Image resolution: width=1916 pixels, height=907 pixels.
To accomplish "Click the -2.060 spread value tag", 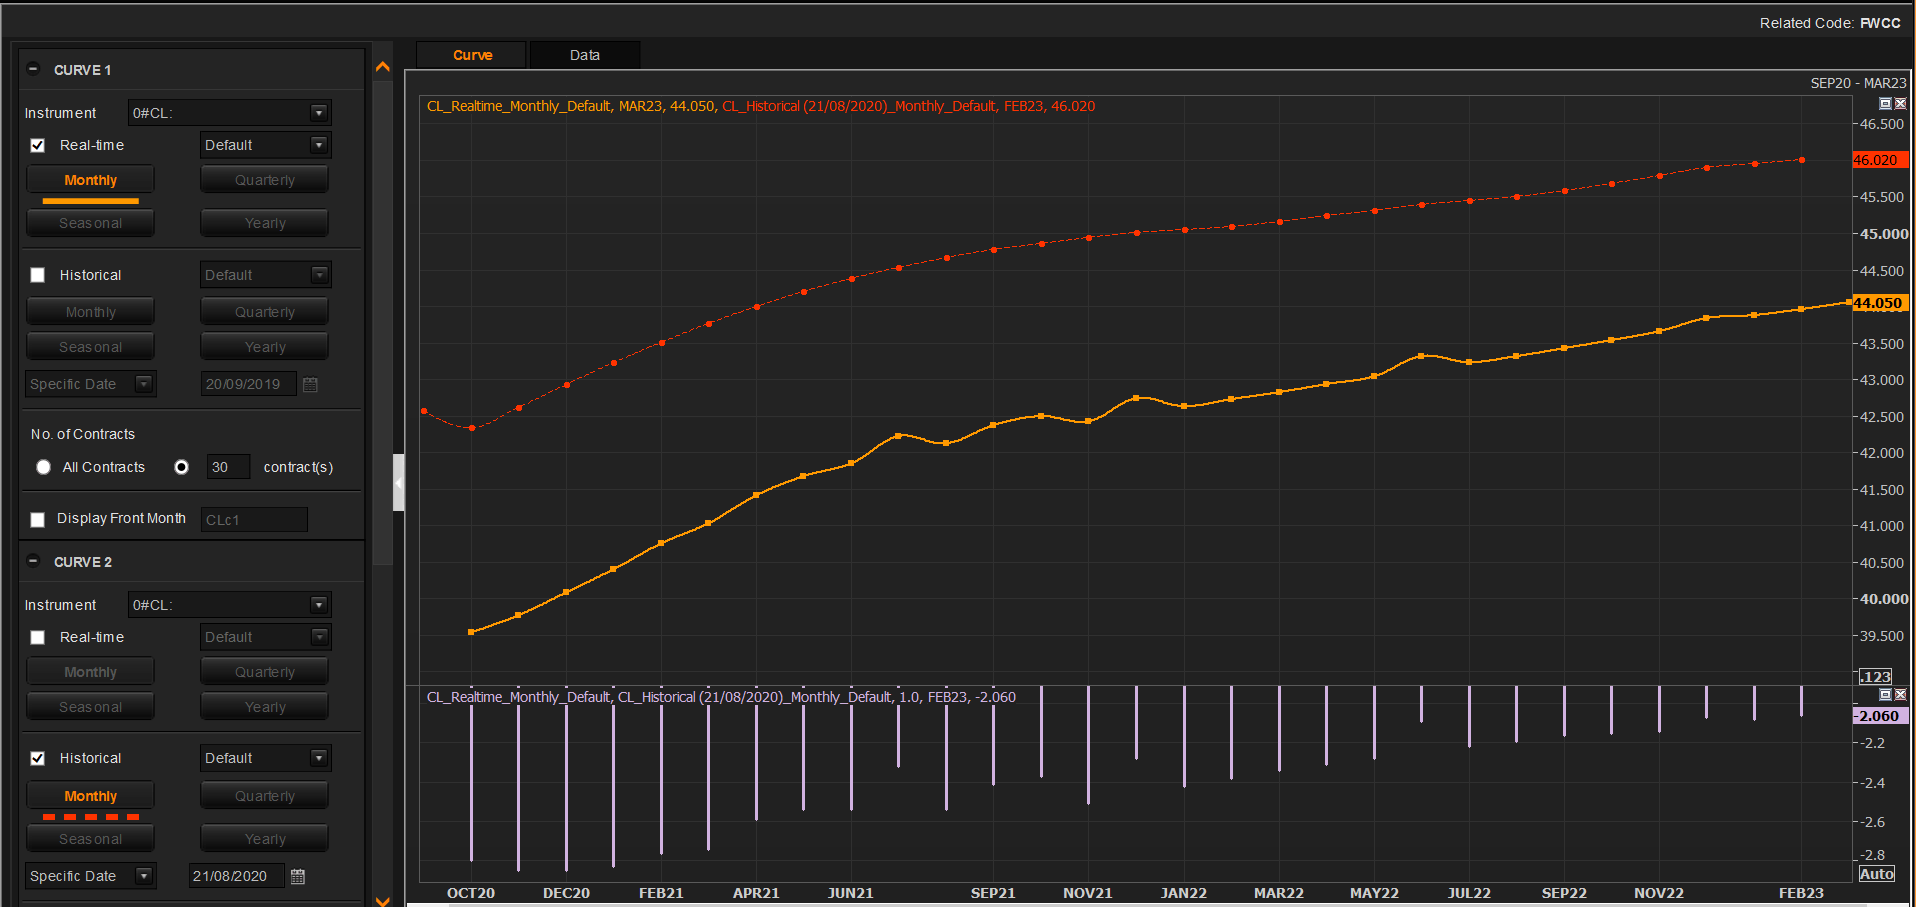I will point(1881,716).
